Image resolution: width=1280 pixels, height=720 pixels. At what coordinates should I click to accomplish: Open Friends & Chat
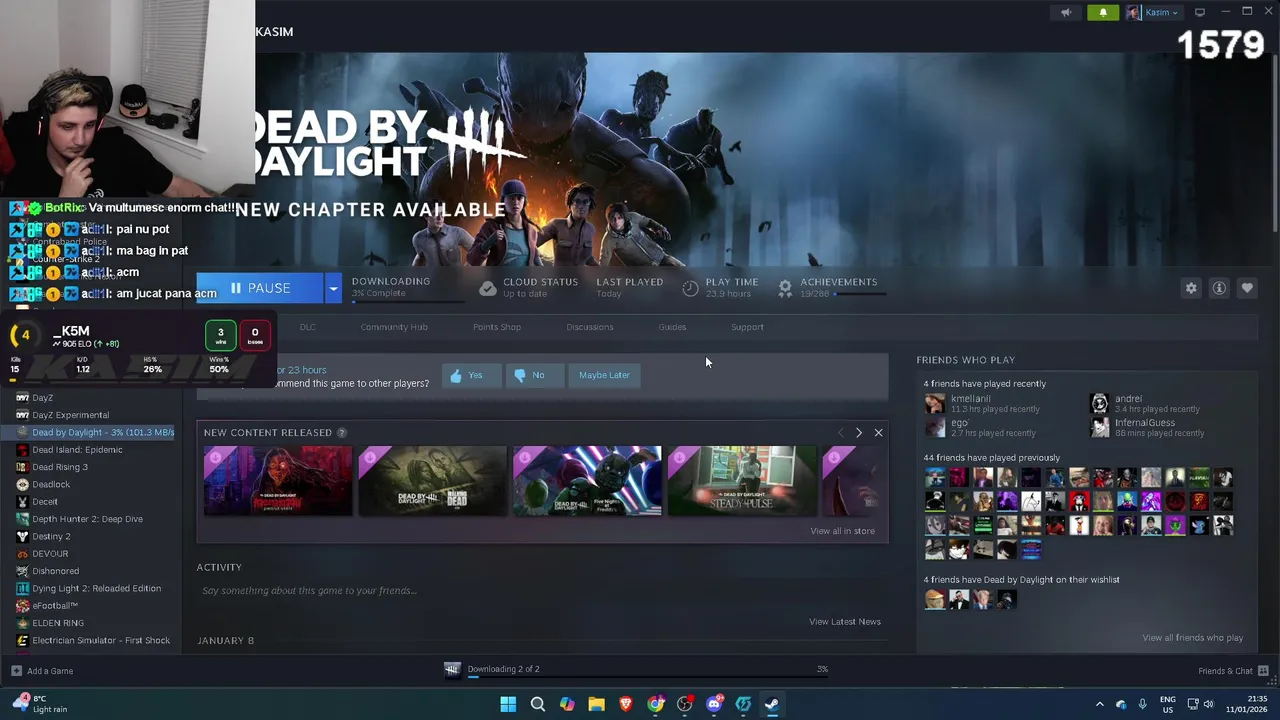point(1233,671)
